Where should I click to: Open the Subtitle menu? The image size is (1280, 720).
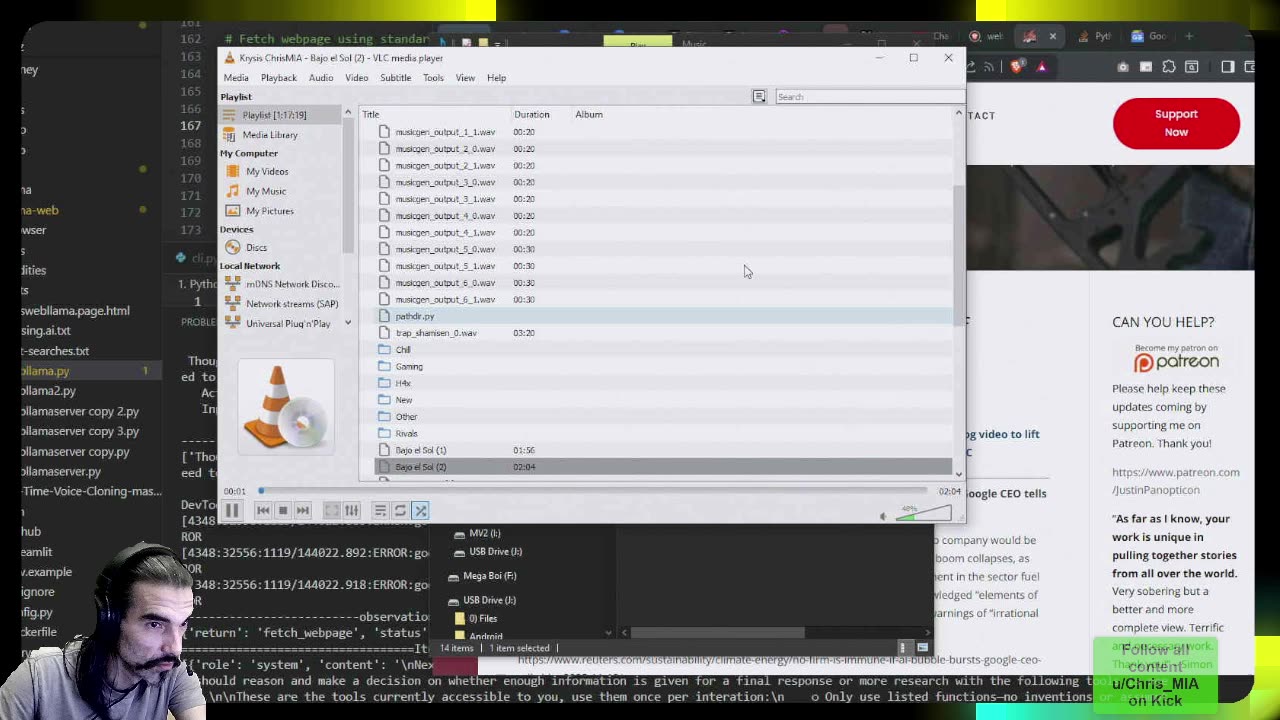[395, 78]
